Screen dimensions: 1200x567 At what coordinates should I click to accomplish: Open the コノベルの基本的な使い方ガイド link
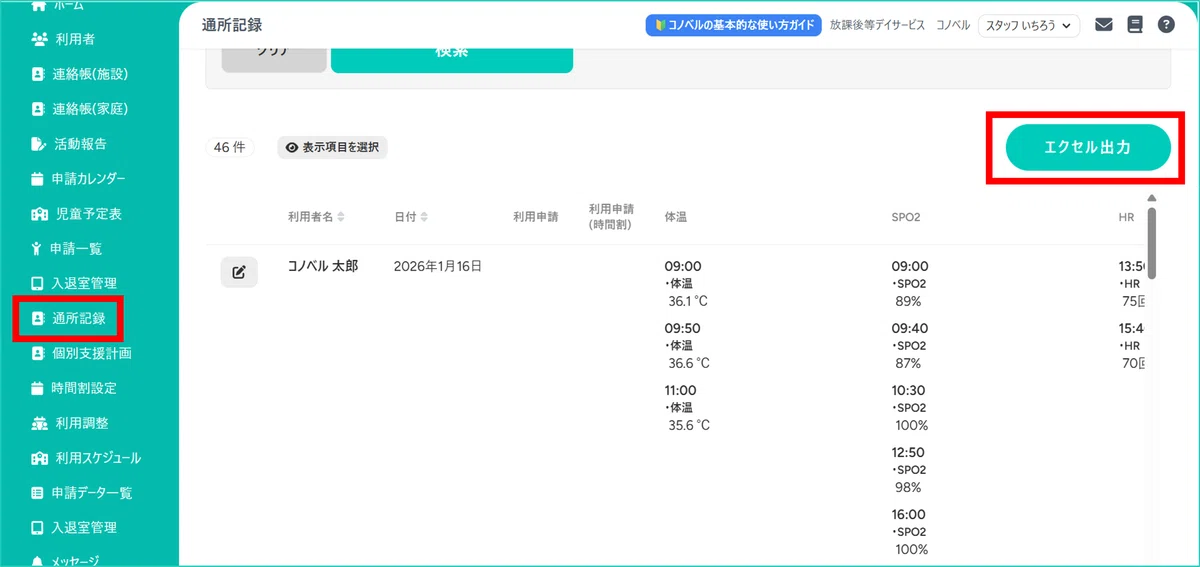click(733, 25)
